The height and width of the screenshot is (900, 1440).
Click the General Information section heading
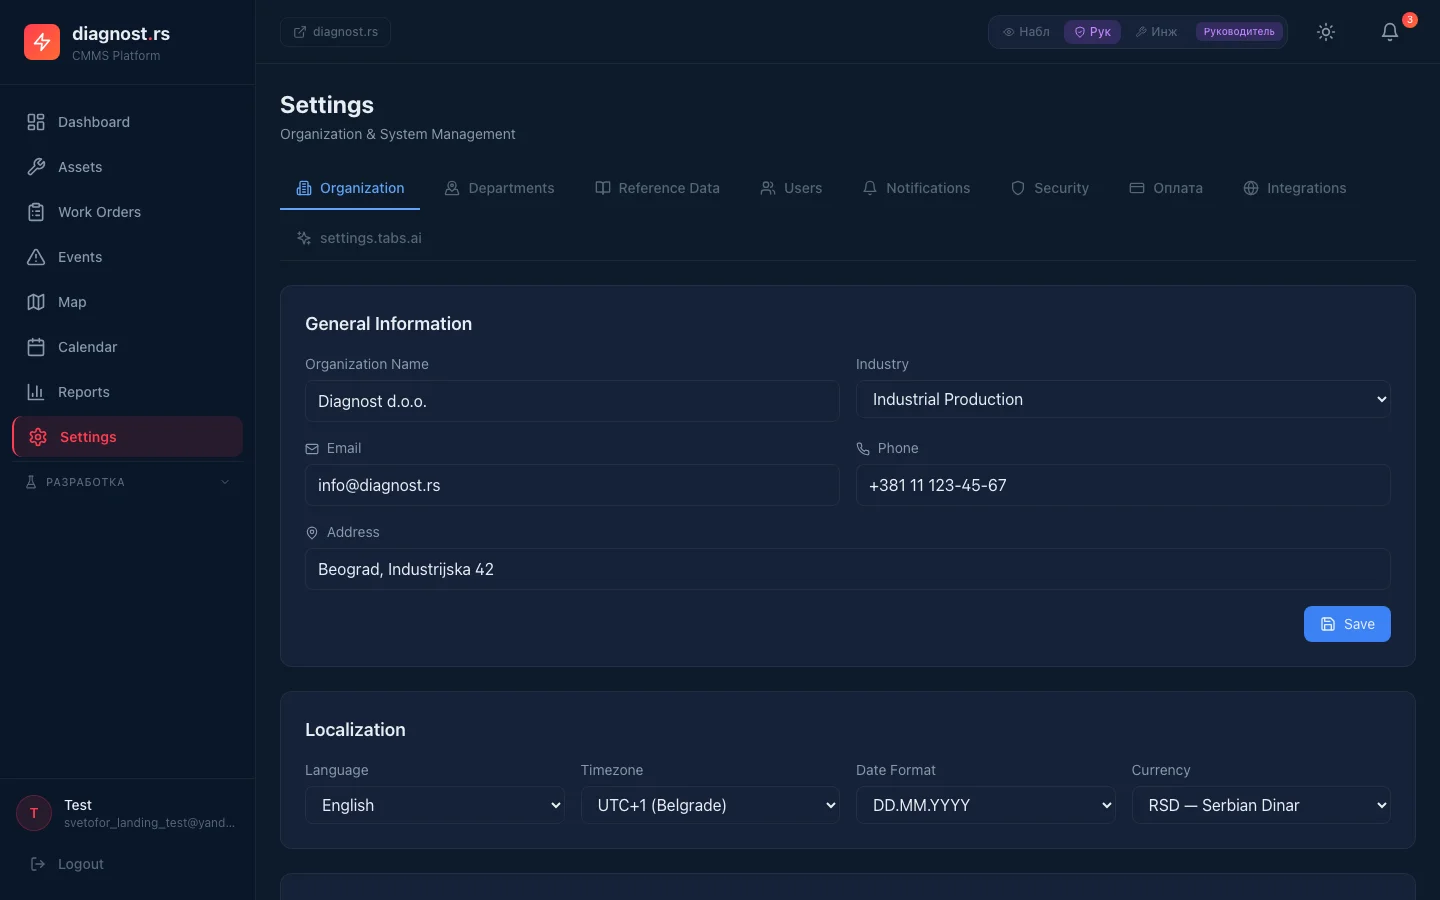[388, 324]
